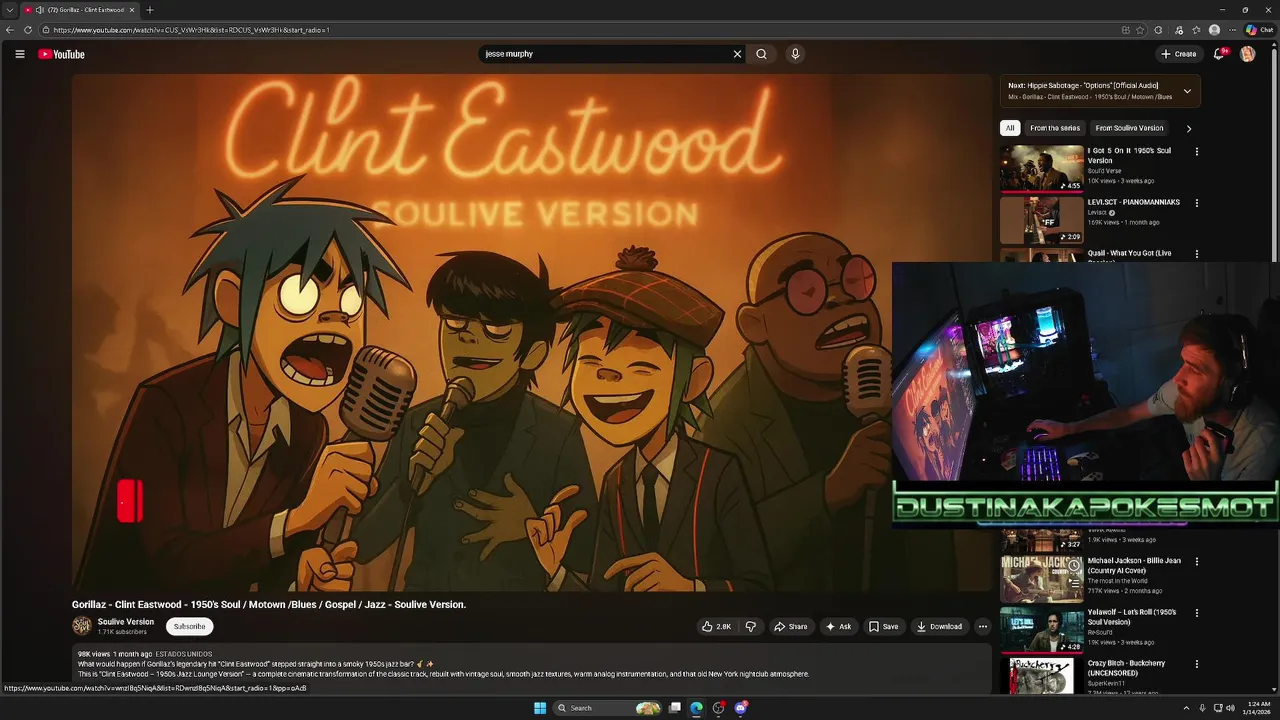Start voice search with the microphone
The height and width of the screenshot is (720, 1280).
(x=795, y=54)
